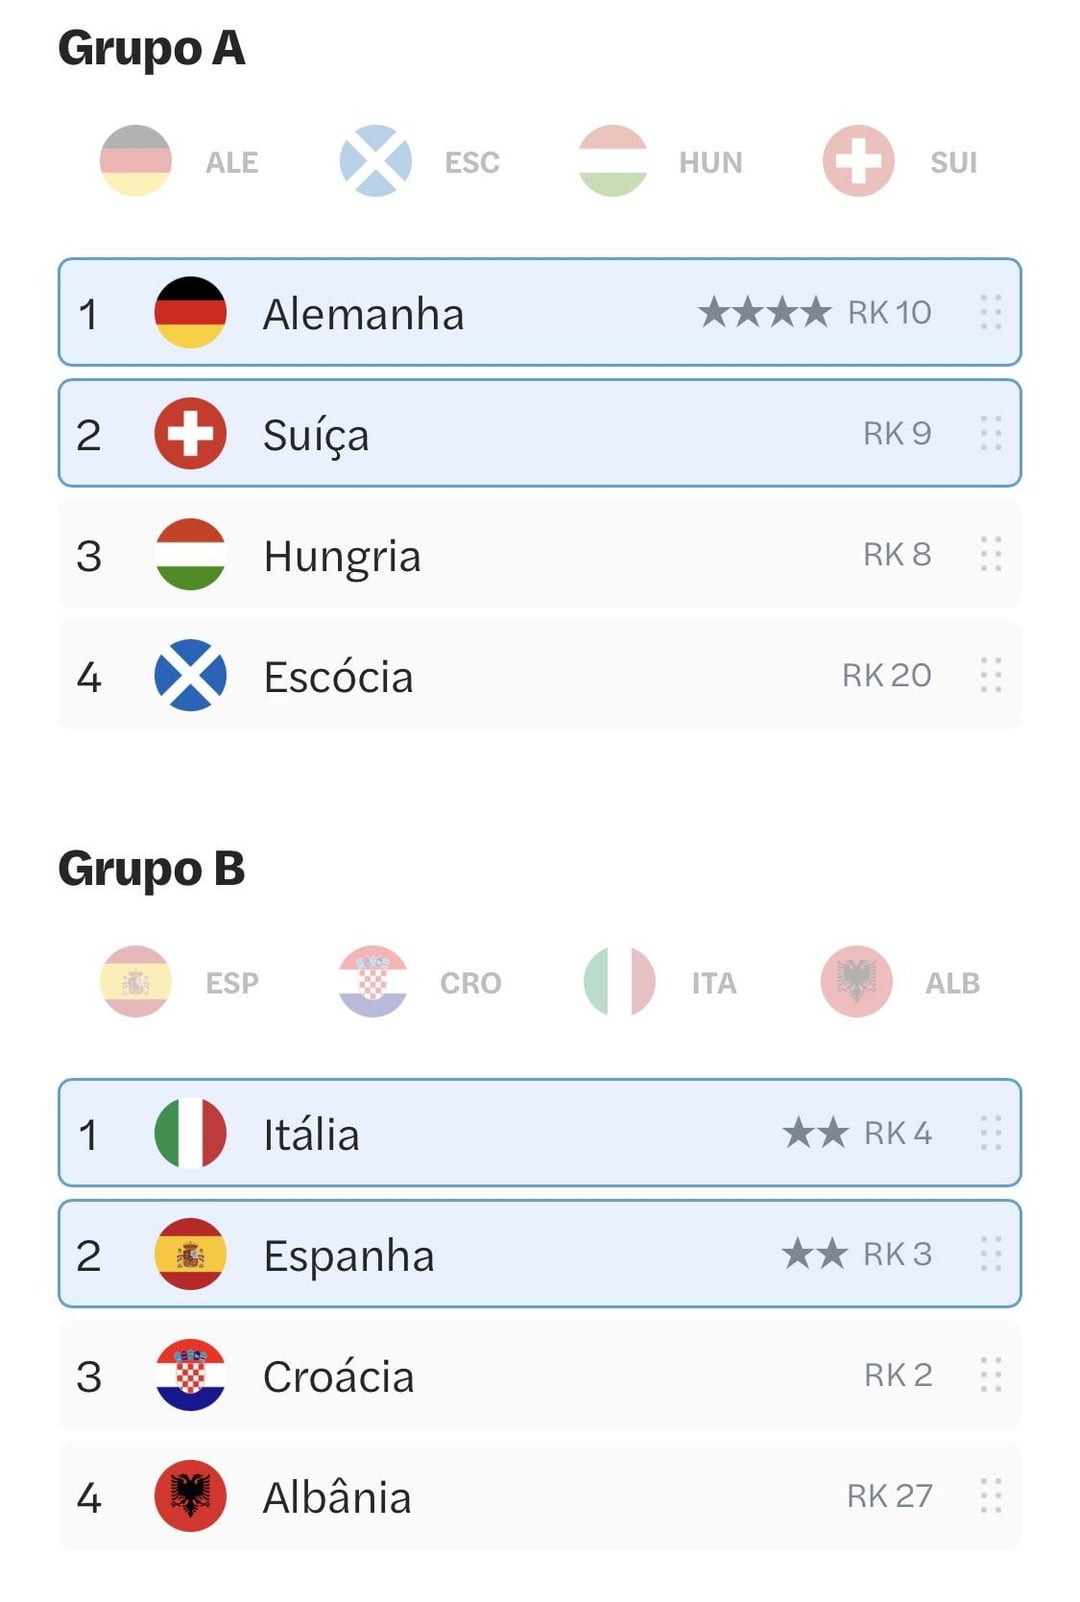Select the Croatia flag icon labeled CRO
This screenshot has width=1080, height=1602.
click(x=373, y=982)
